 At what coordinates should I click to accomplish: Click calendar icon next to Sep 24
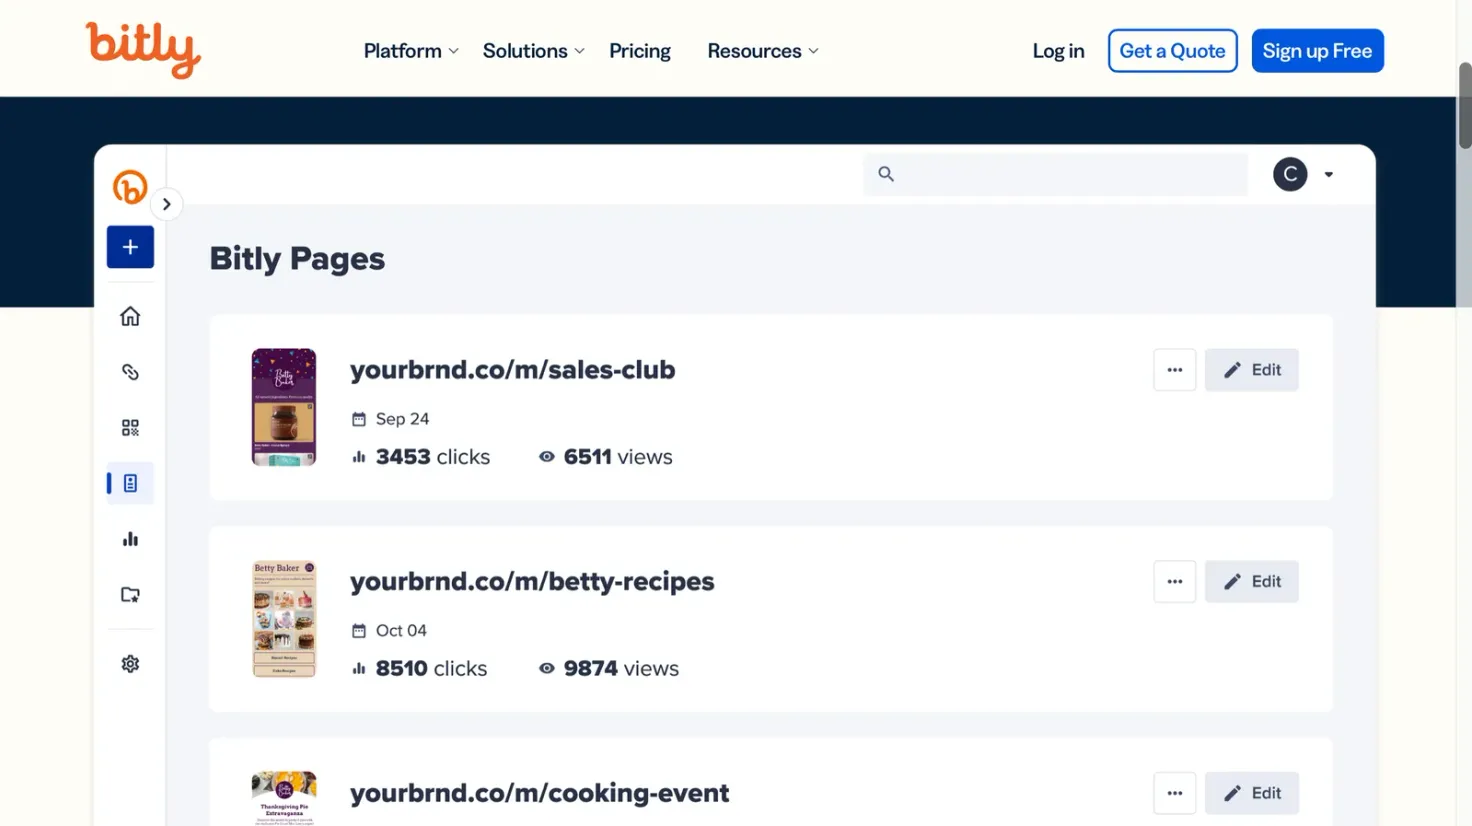coord(359,419)
